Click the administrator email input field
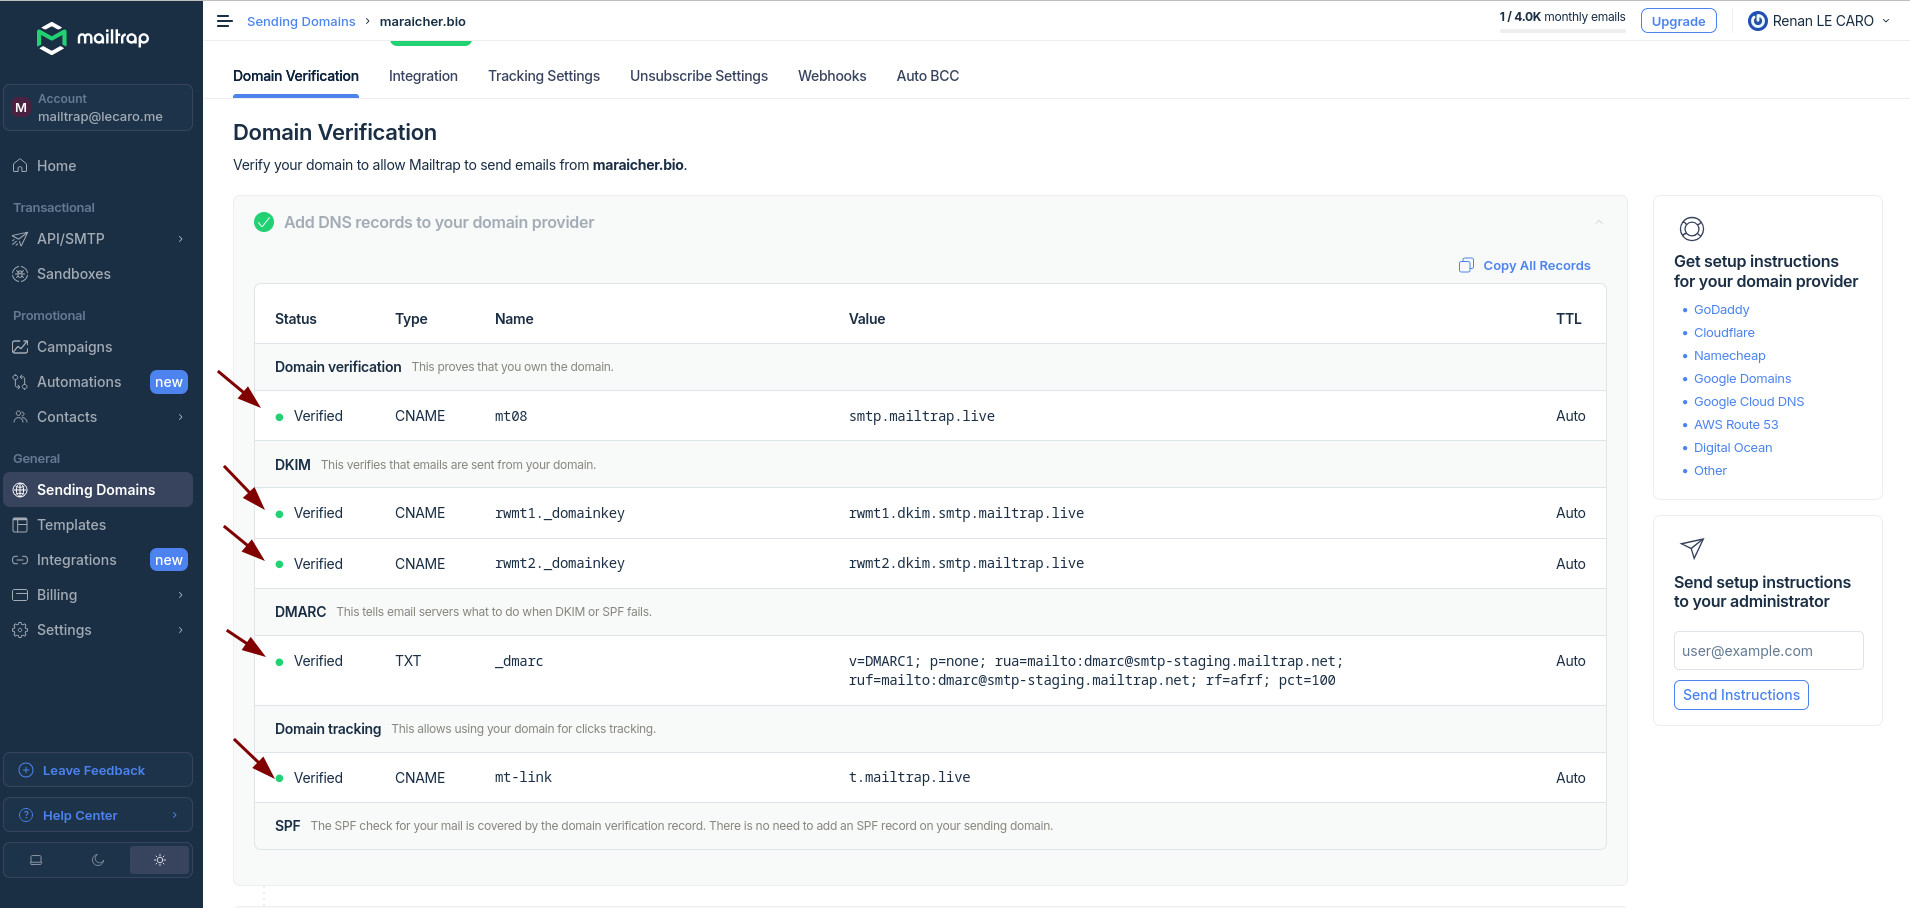 point(1768,651)
